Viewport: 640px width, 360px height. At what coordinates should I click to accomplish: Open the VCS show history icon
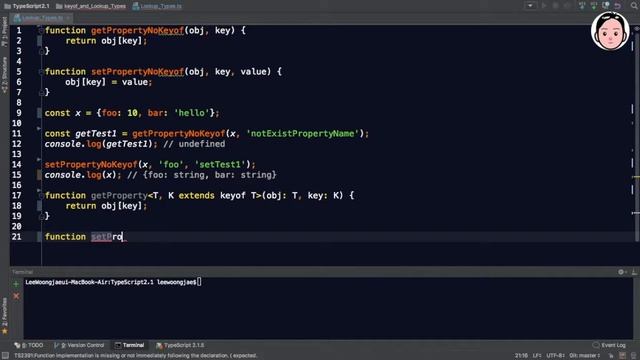tap(606, 6)
